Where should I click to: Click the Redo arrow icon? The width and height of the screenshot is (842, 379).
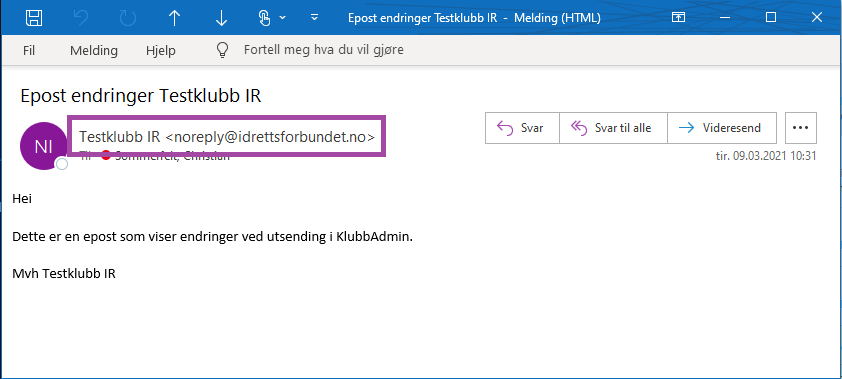(x=128, y=18)
